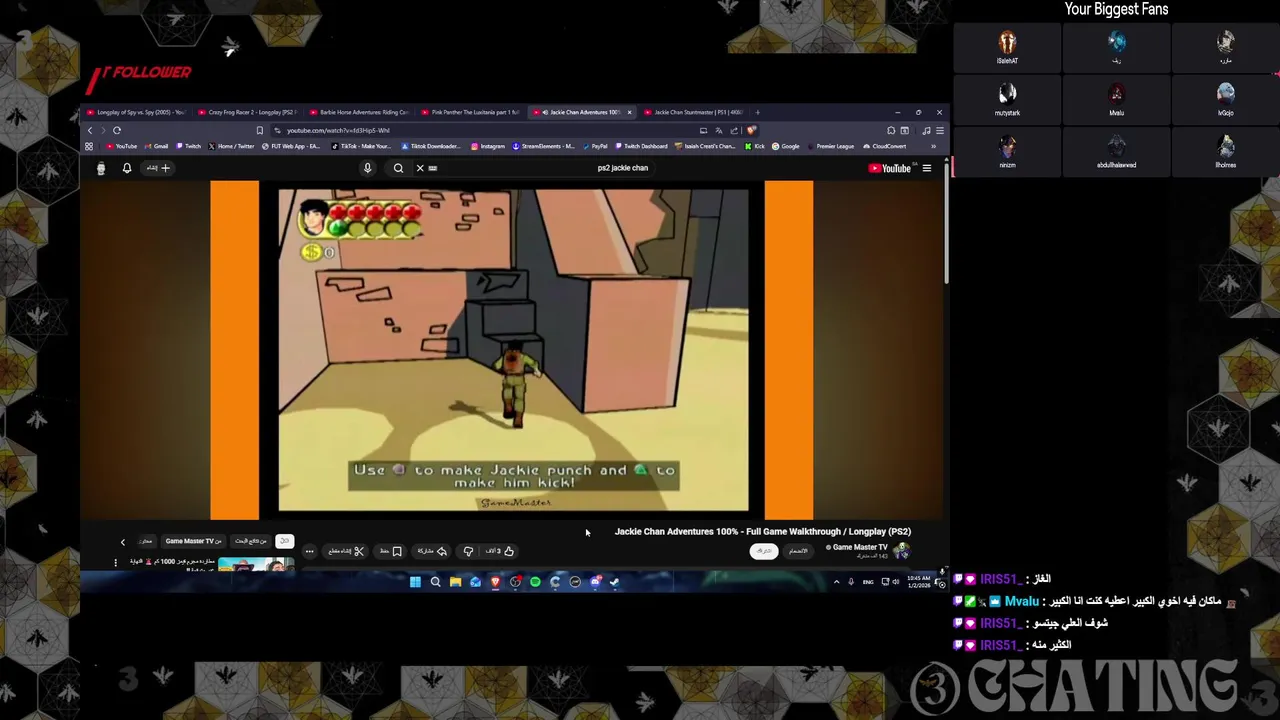The height and width of the screenshot is (720, 1280).
Task: Dislike the video with thumbs down
Action: [468, 551]
